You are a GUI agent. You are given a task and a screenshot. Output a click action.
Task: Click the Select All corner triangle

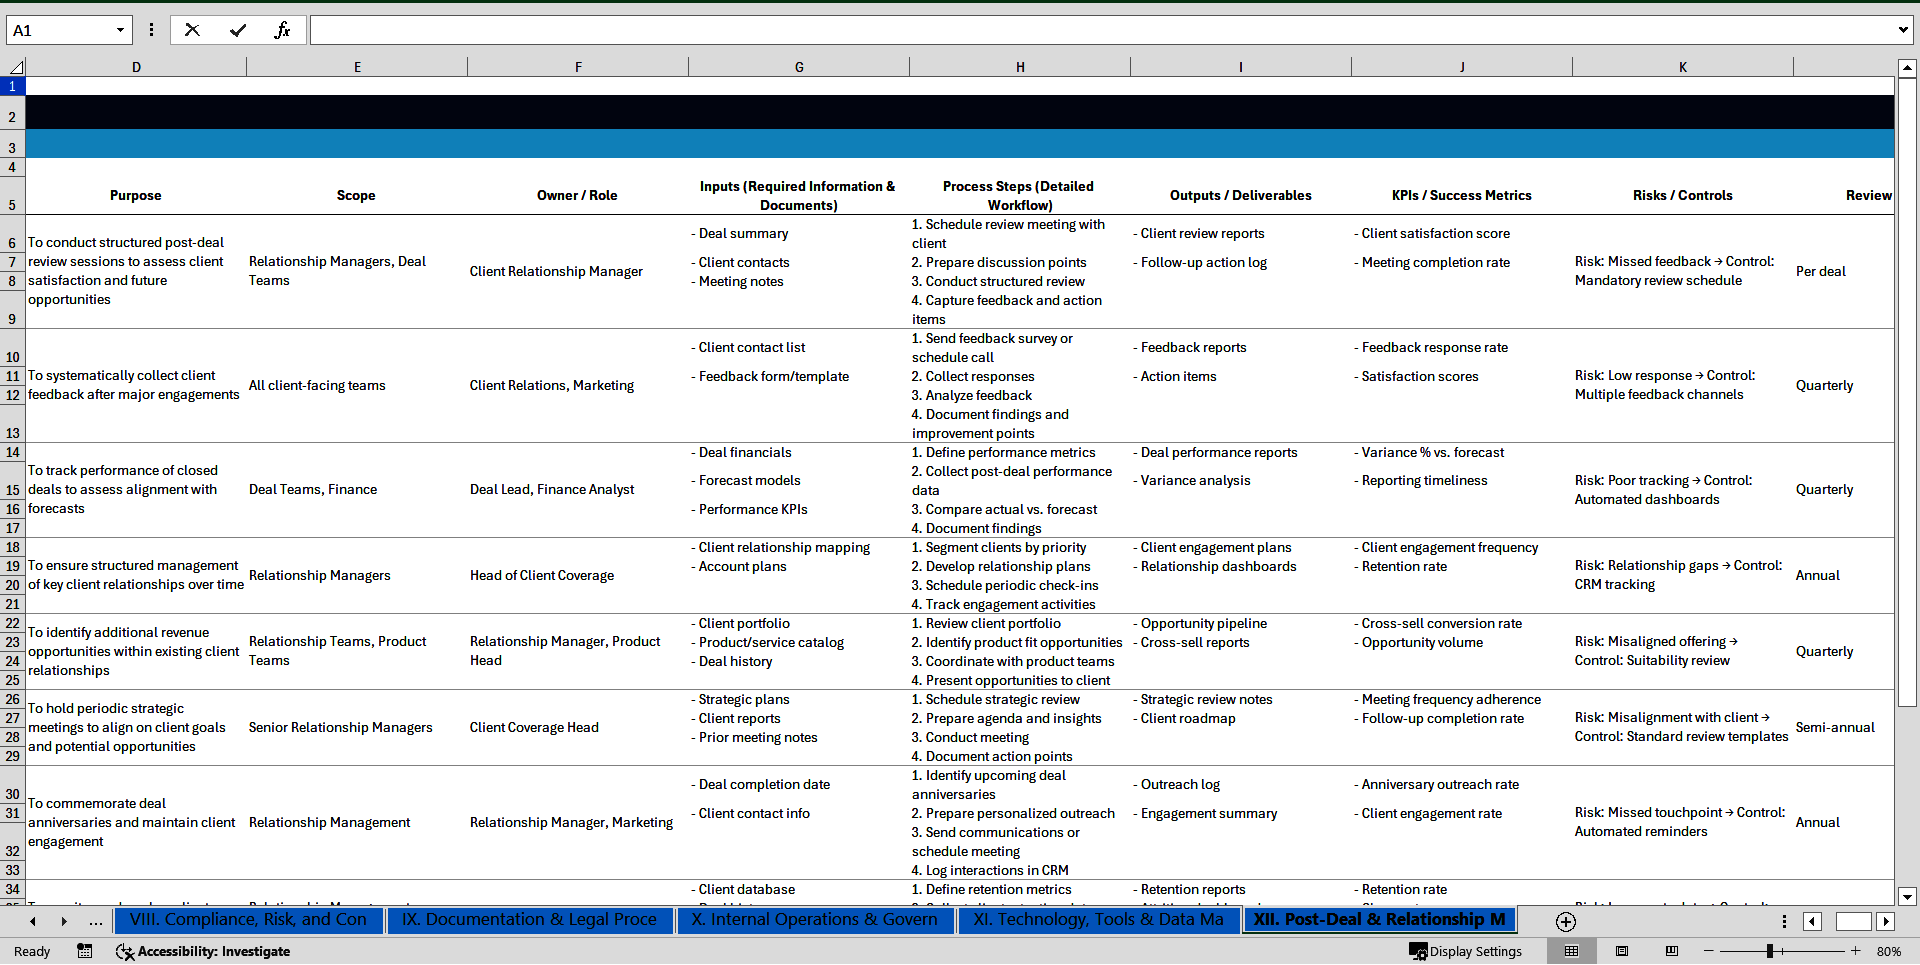click(16, 68)
